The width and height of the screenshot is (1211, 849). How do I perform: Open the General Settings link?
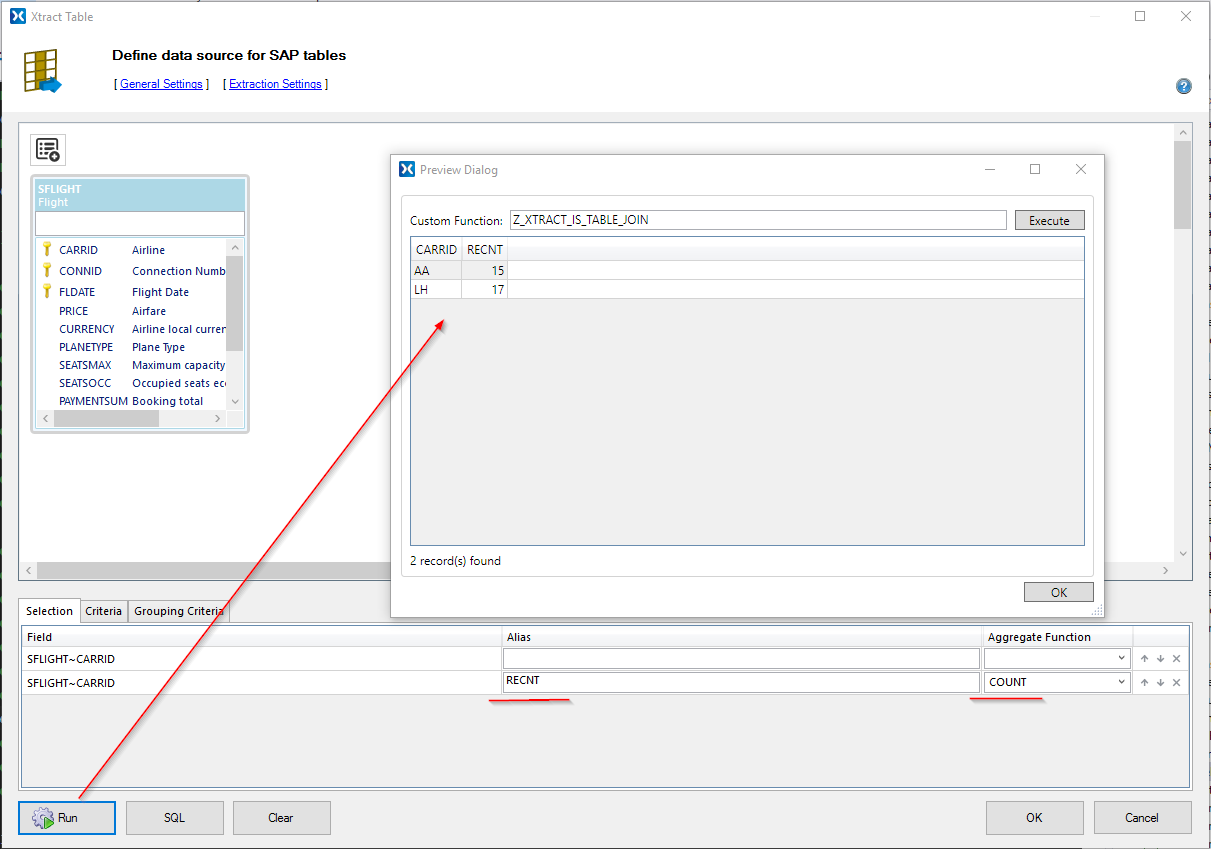click(x=161, y=84)
